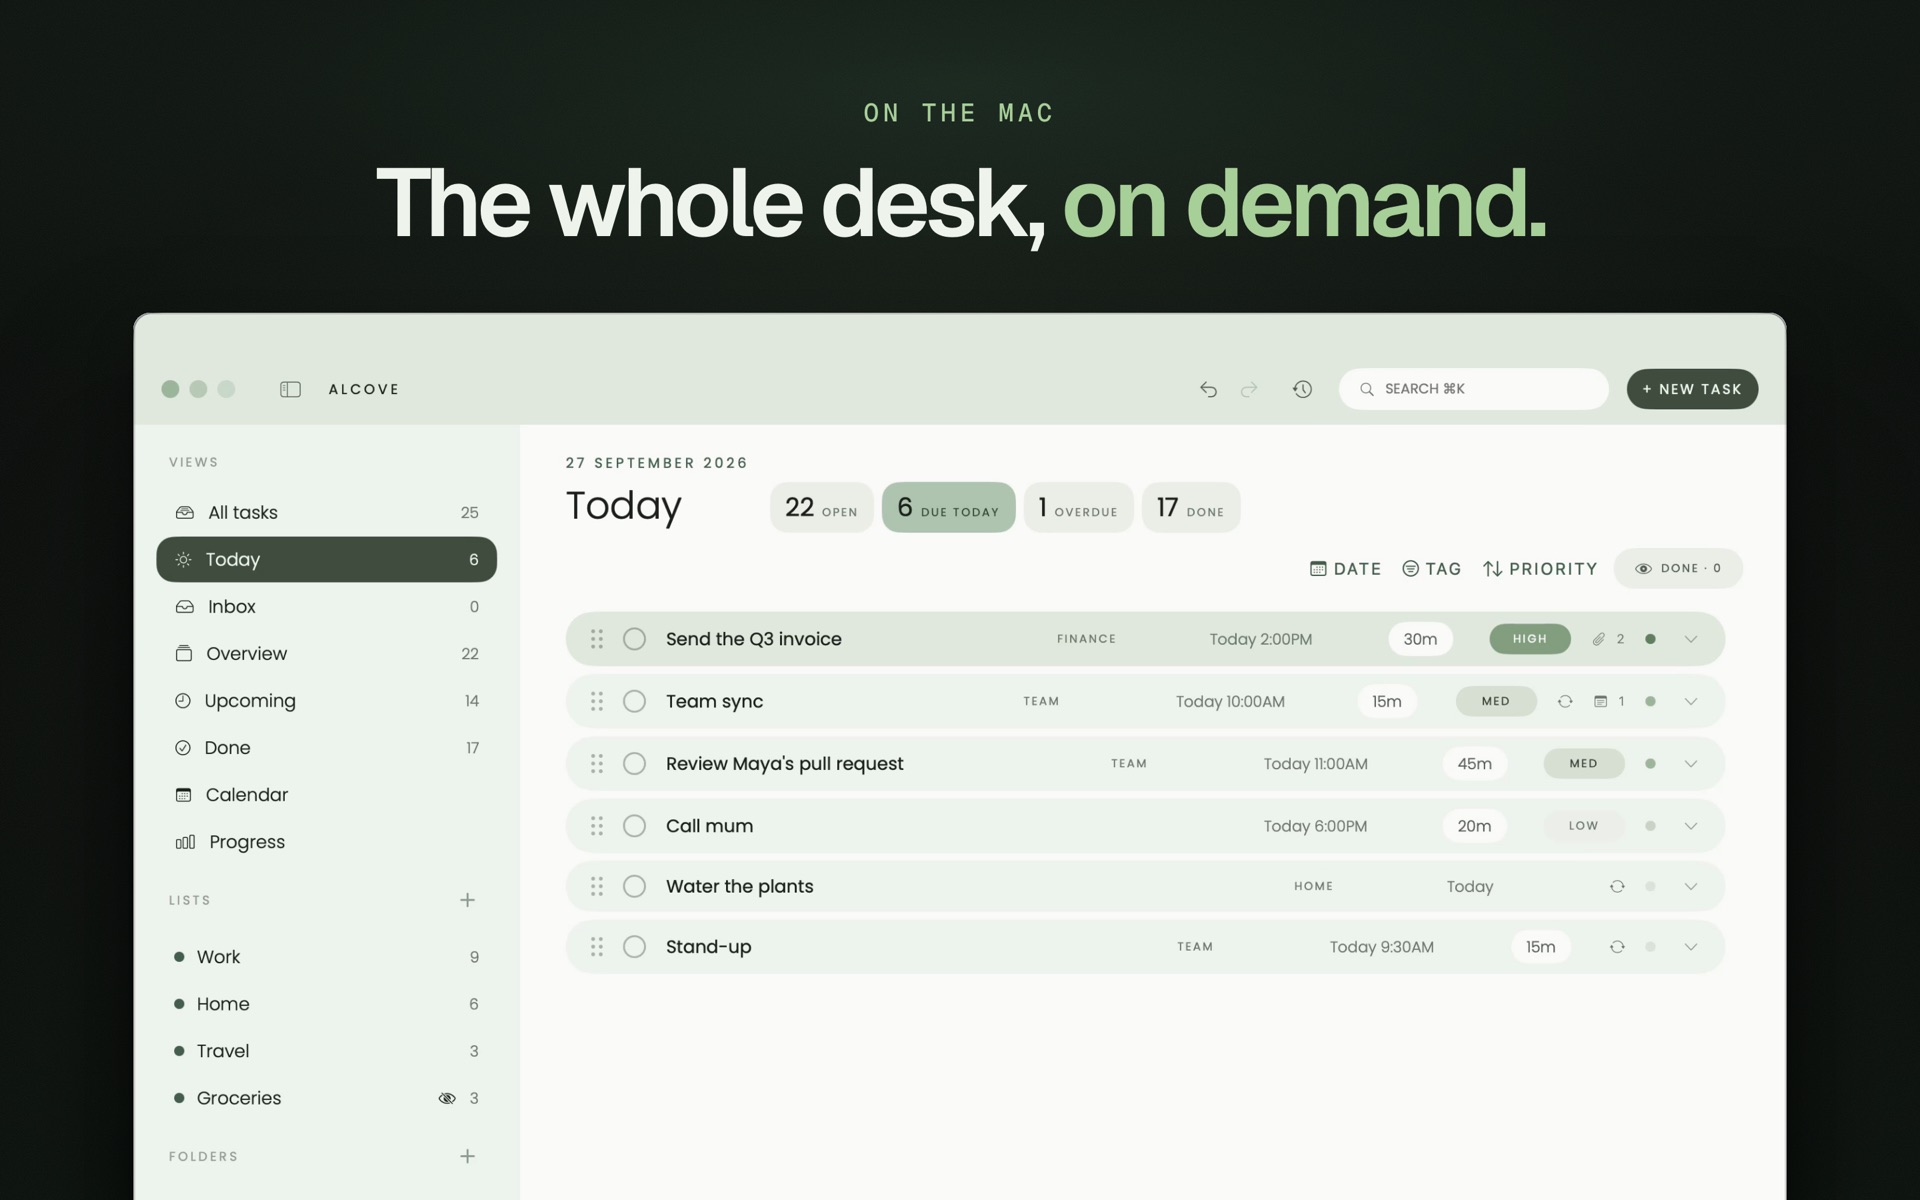Expand Water the plants chevron
Viewport: 1920px width, 1200px height.
tap(1691, 886)
